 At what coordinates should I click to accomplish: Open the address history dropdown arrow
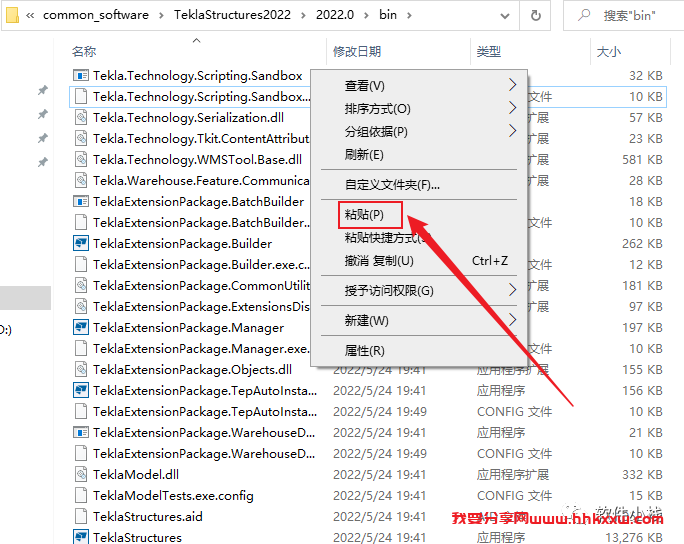pos(505,16)
